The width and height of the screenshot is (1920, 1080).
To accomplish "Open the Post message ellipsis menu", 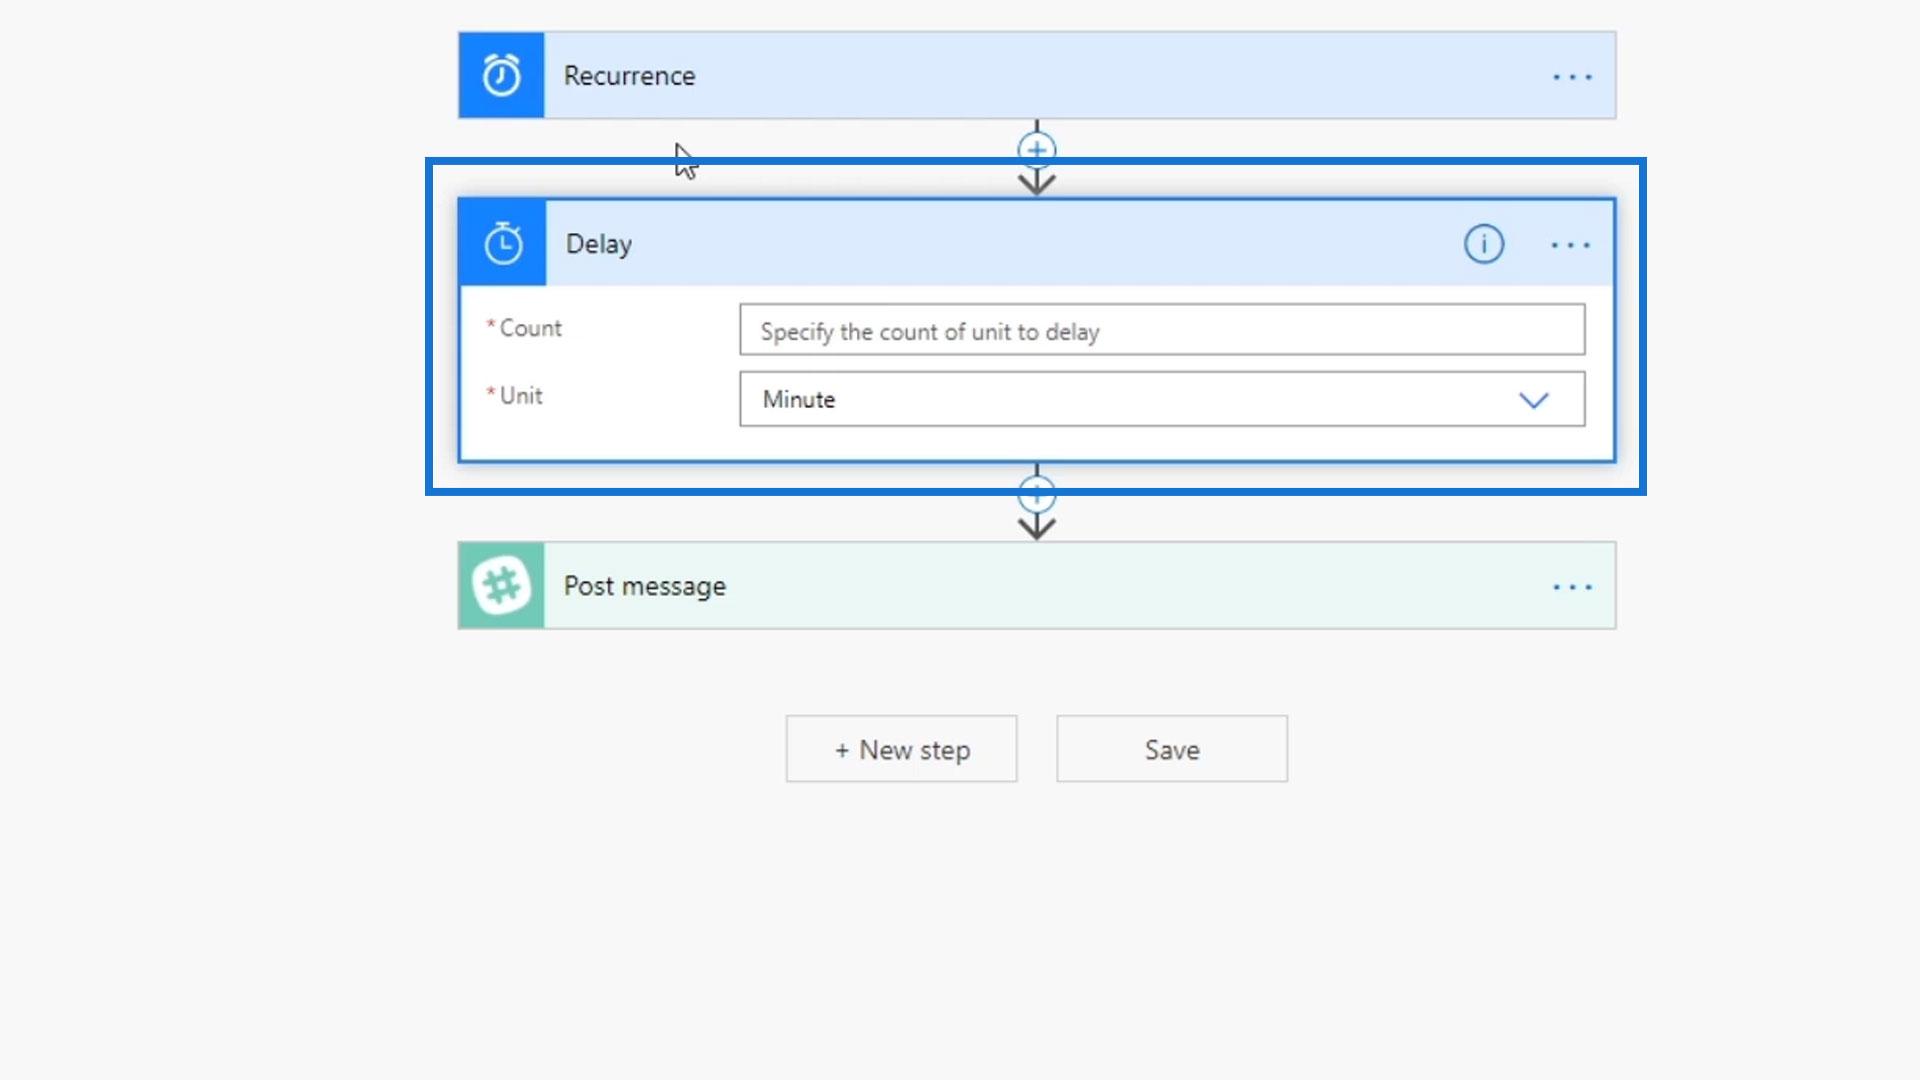I will click(x=1571, y=587).
